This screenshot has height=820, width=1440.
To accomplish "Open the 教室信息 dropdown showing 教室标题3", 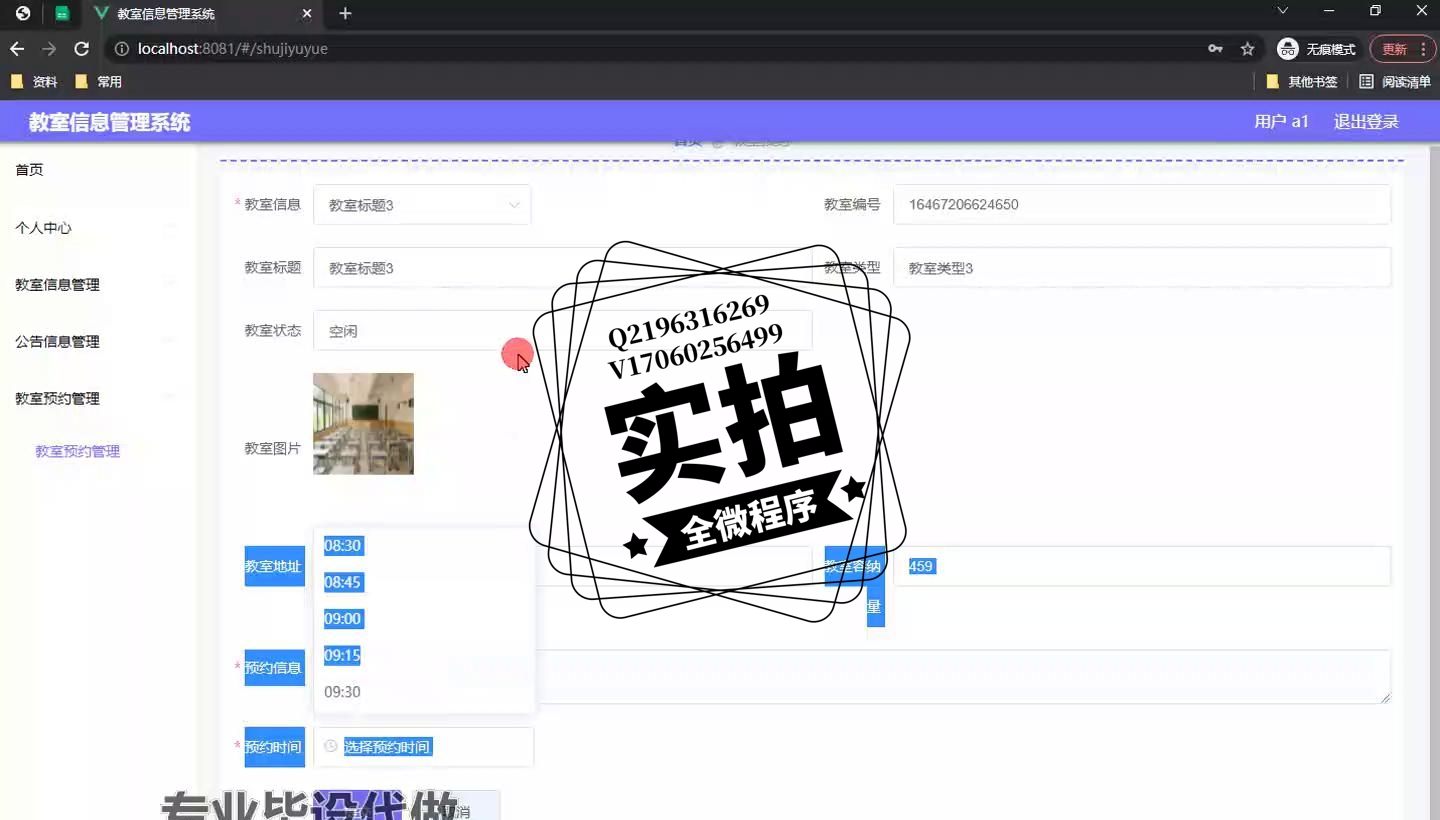I will click(x=422, y=205).
